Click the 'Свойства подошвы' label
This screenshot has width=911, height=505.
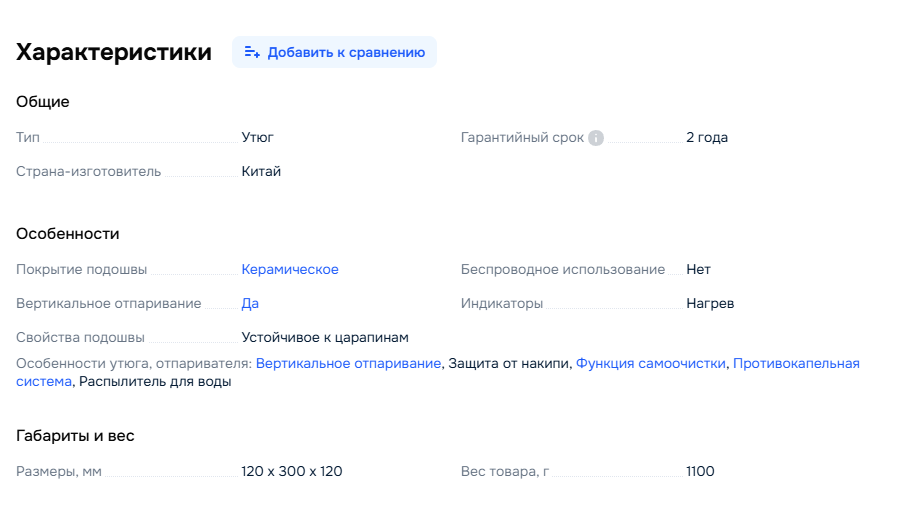[x=80, y=338]
